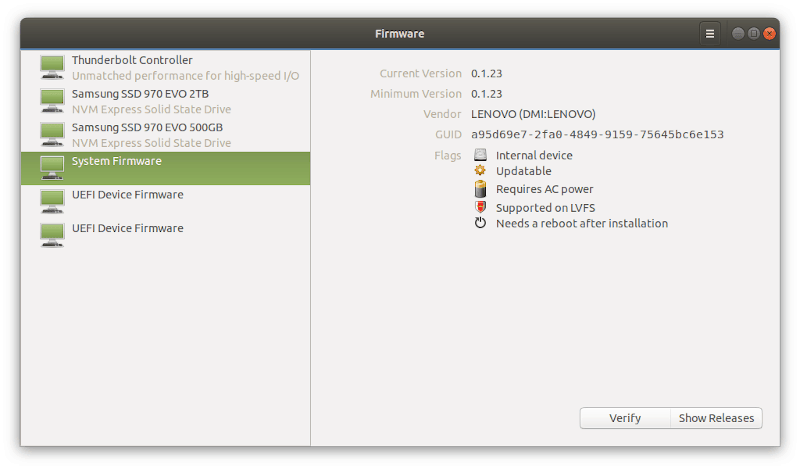Close the Firmware window
Screen dimensions: 800x469
(x=769, y=33)
